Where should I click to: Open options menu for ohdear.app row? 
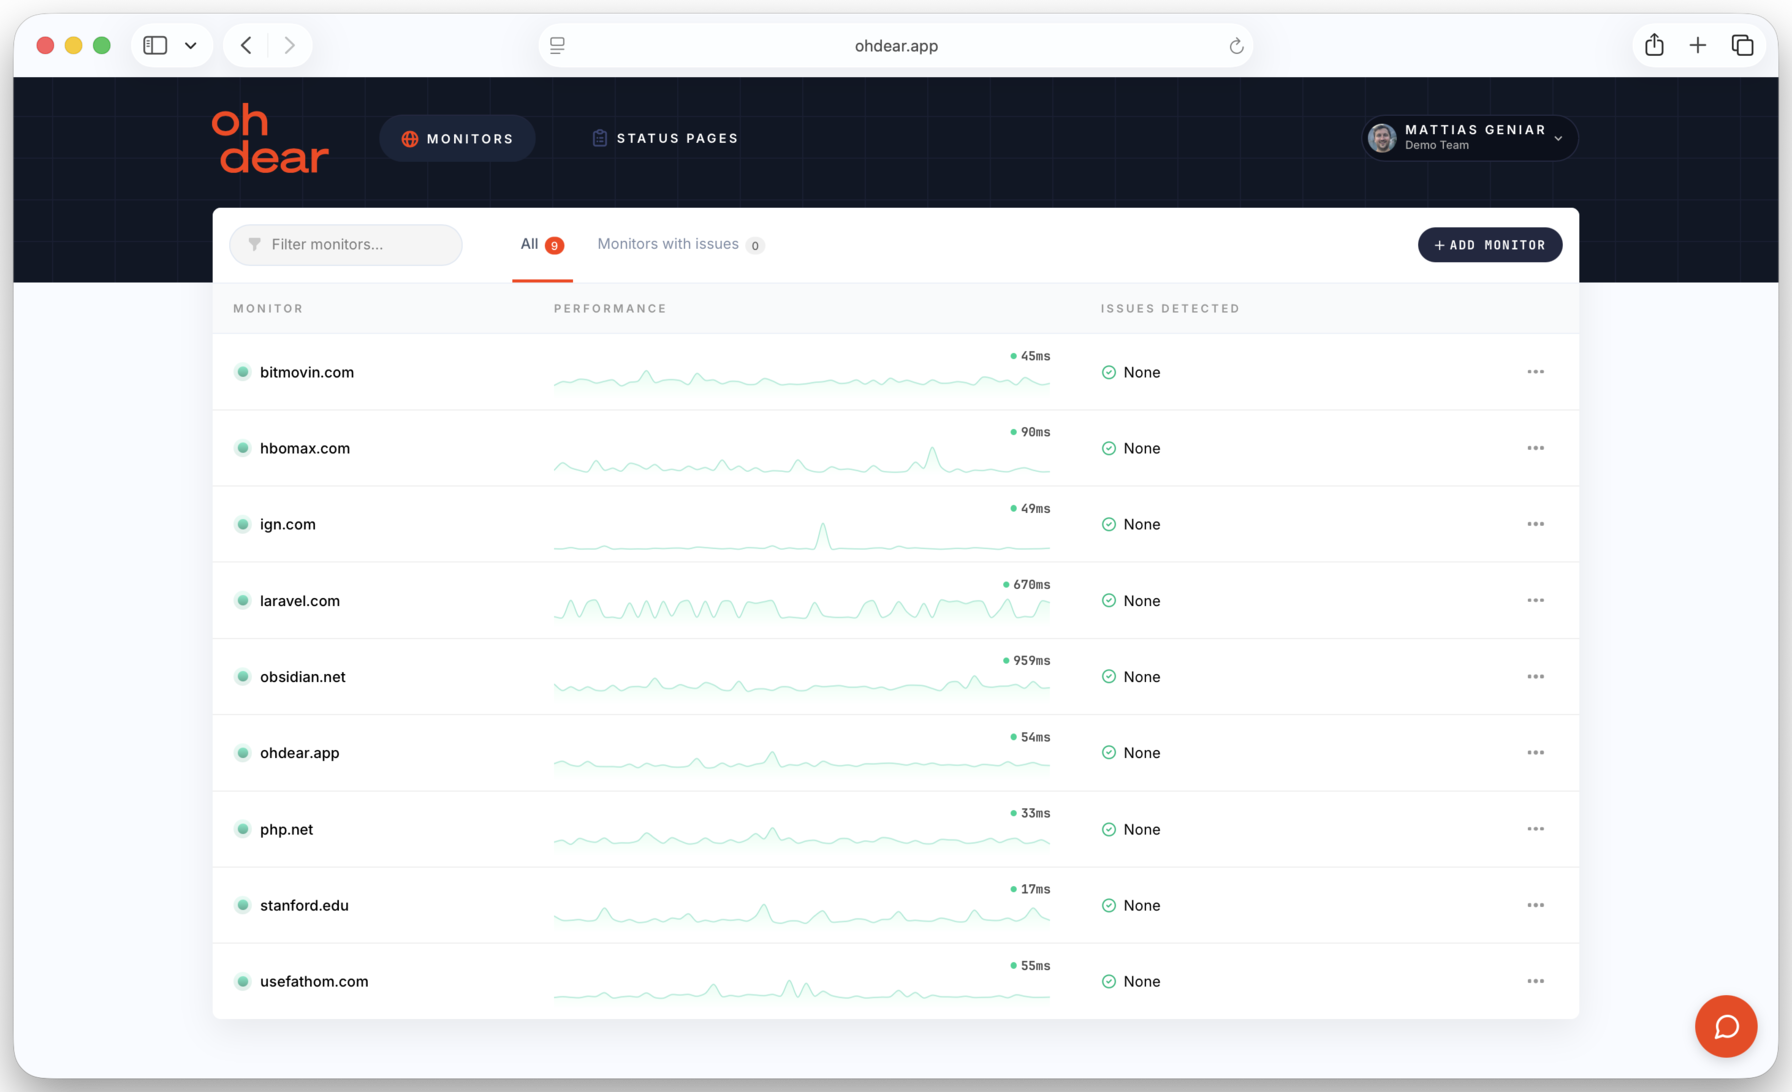click(1535, 753)
